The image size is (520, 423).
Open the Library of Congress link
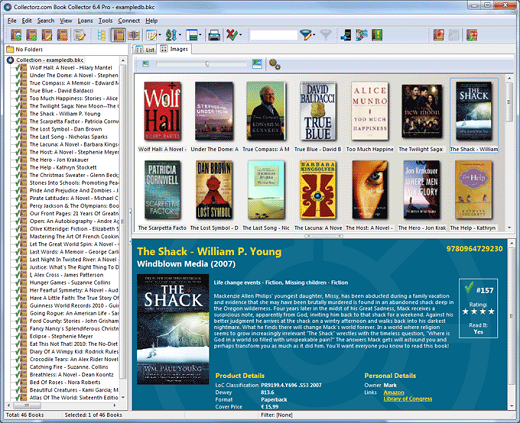(x=408, y=399)
